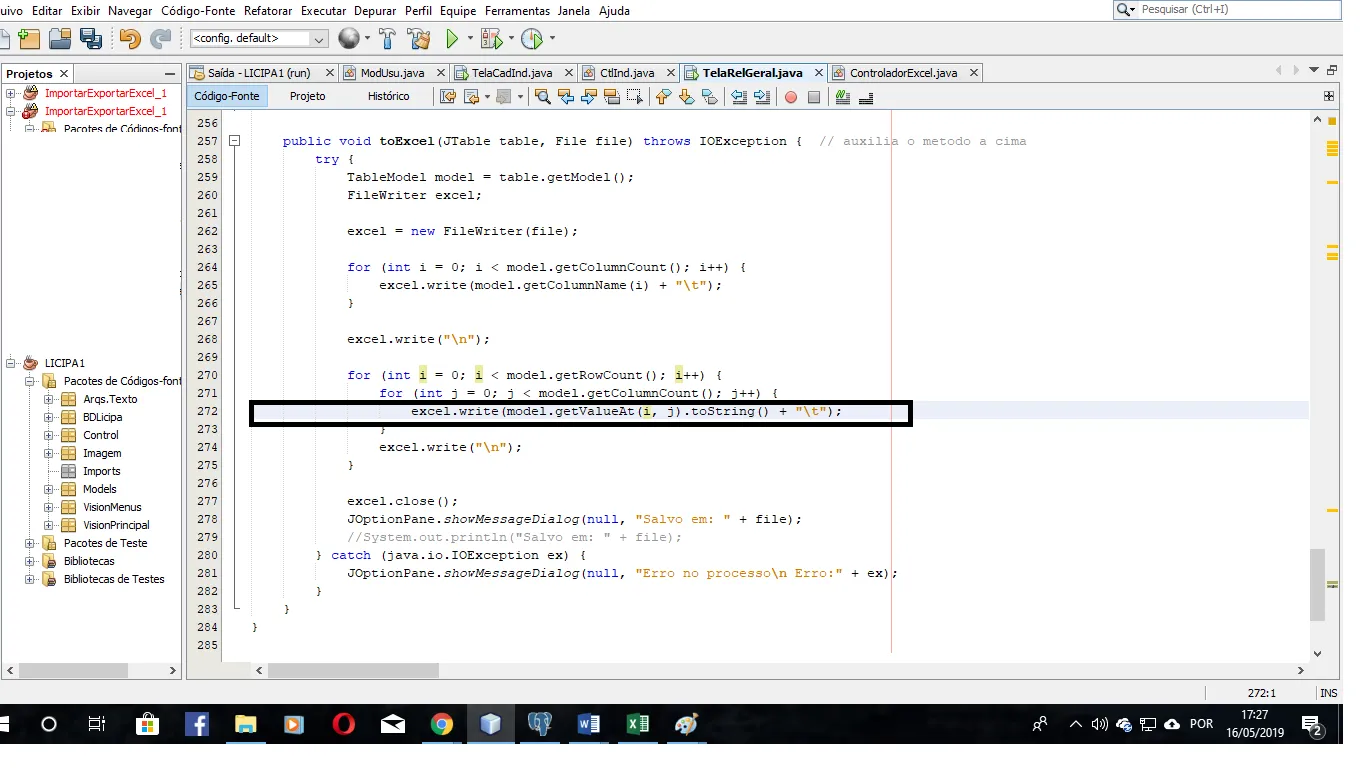Click the Undo arrow in the toolbar
Screen dimensions: 1366x768
pyautogui.click(x=130, y=39)
